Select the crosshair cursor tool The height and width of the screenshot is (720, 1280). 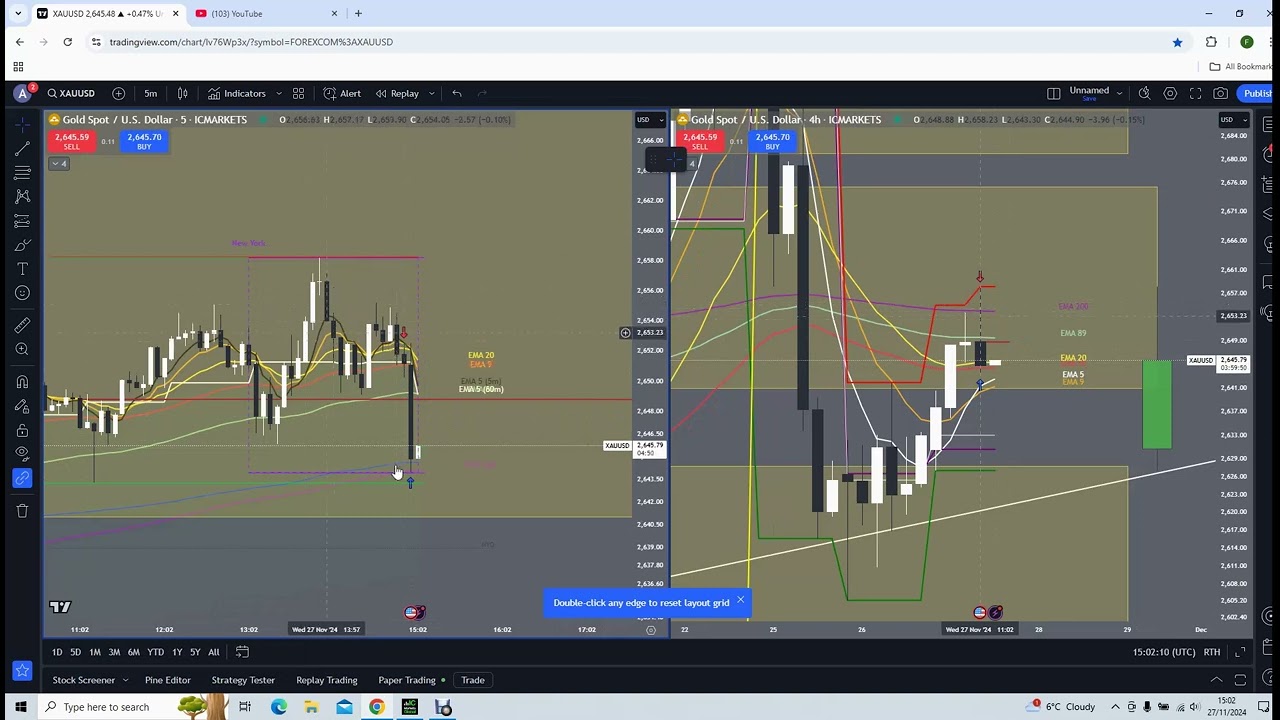[x=22, y=124]
